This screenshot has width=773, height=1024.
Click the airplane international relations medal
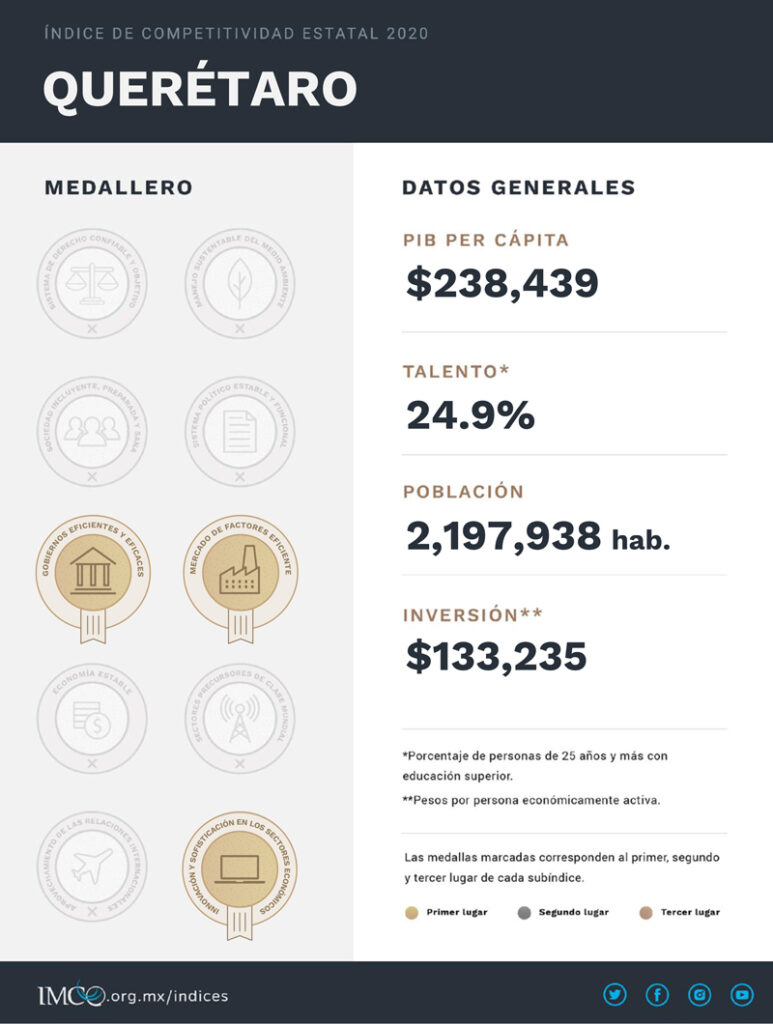pyautogui.click(x=92, y=866)
